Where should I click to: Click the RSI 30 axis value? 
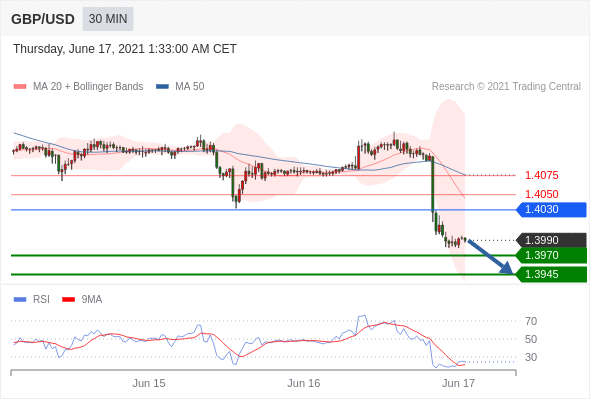pos(531,357)
